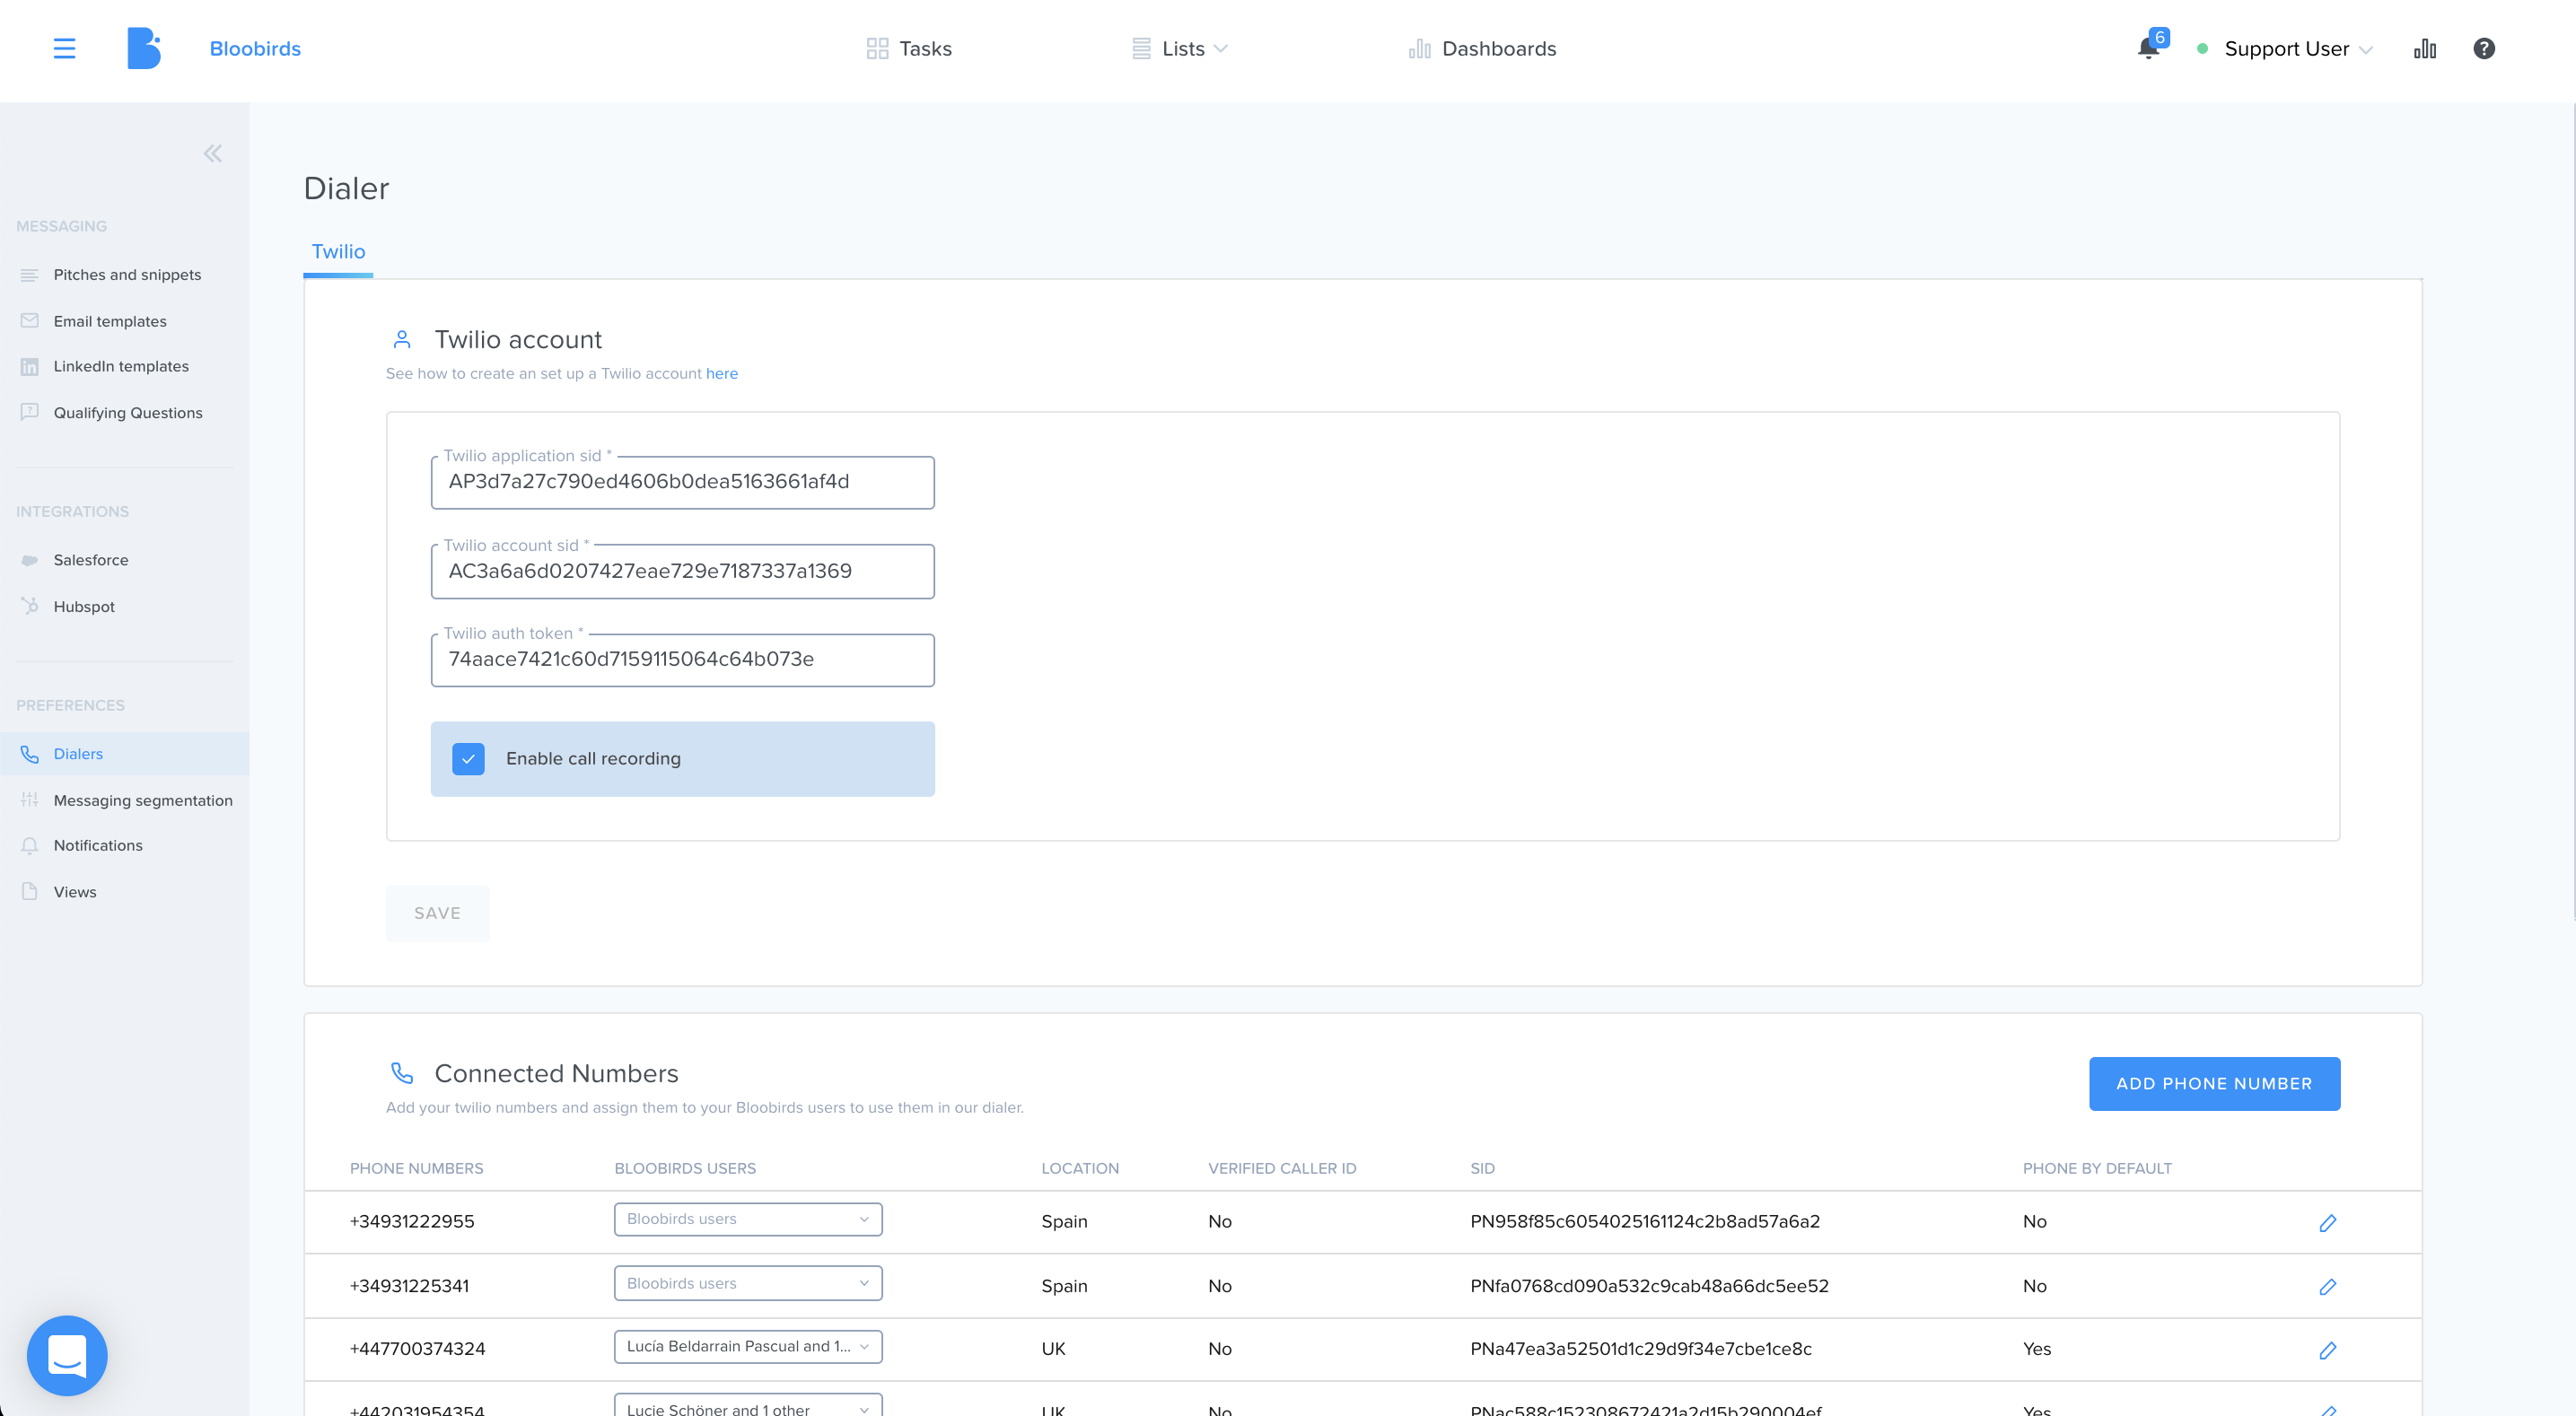
Task: Click the SAVE button
Action: [437, 913]
